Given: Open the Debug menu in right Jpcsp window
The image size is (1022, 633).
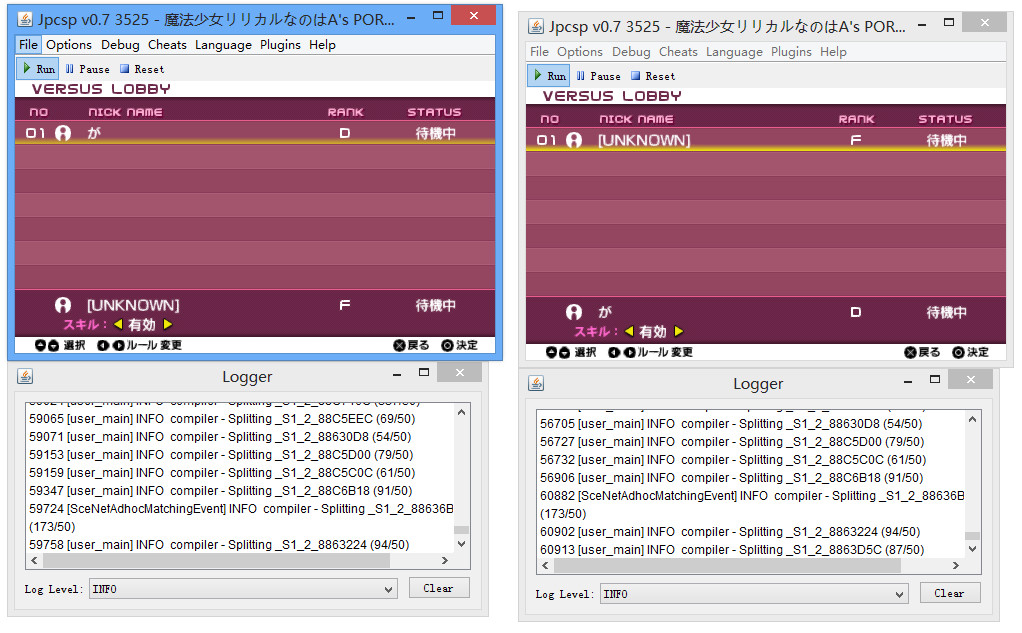Looking at the screenshot, I should coord(631,52).
